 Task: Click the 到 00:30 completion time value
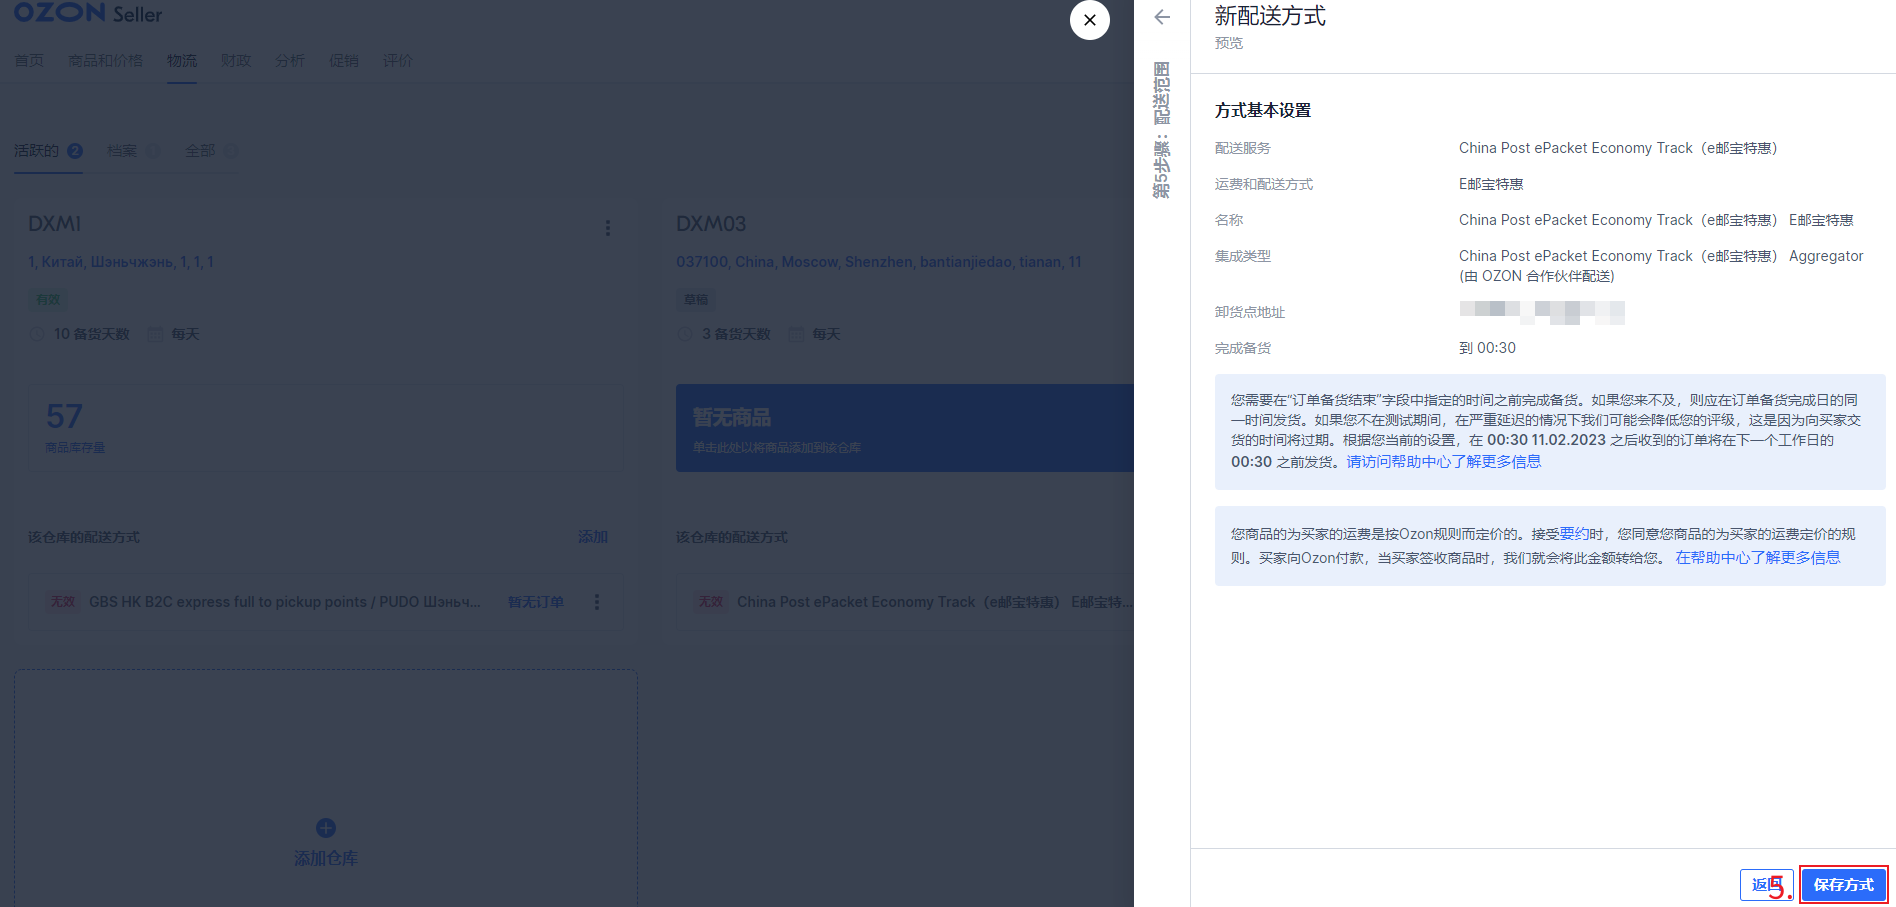1487,348
